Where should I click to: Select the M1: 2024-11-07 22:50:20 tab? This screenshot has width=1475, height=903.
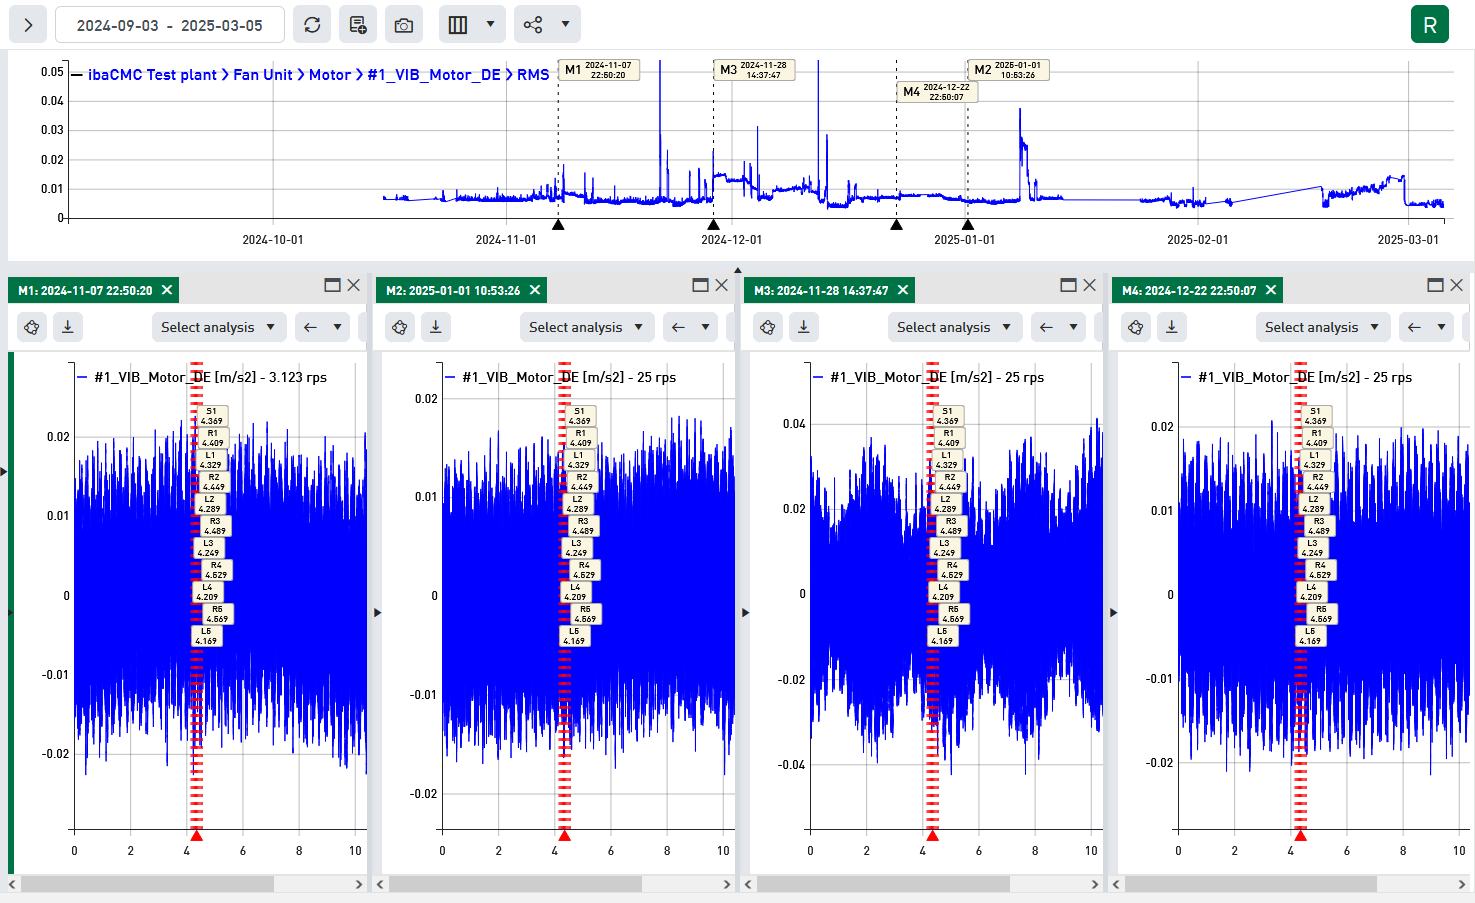point(85,290)
